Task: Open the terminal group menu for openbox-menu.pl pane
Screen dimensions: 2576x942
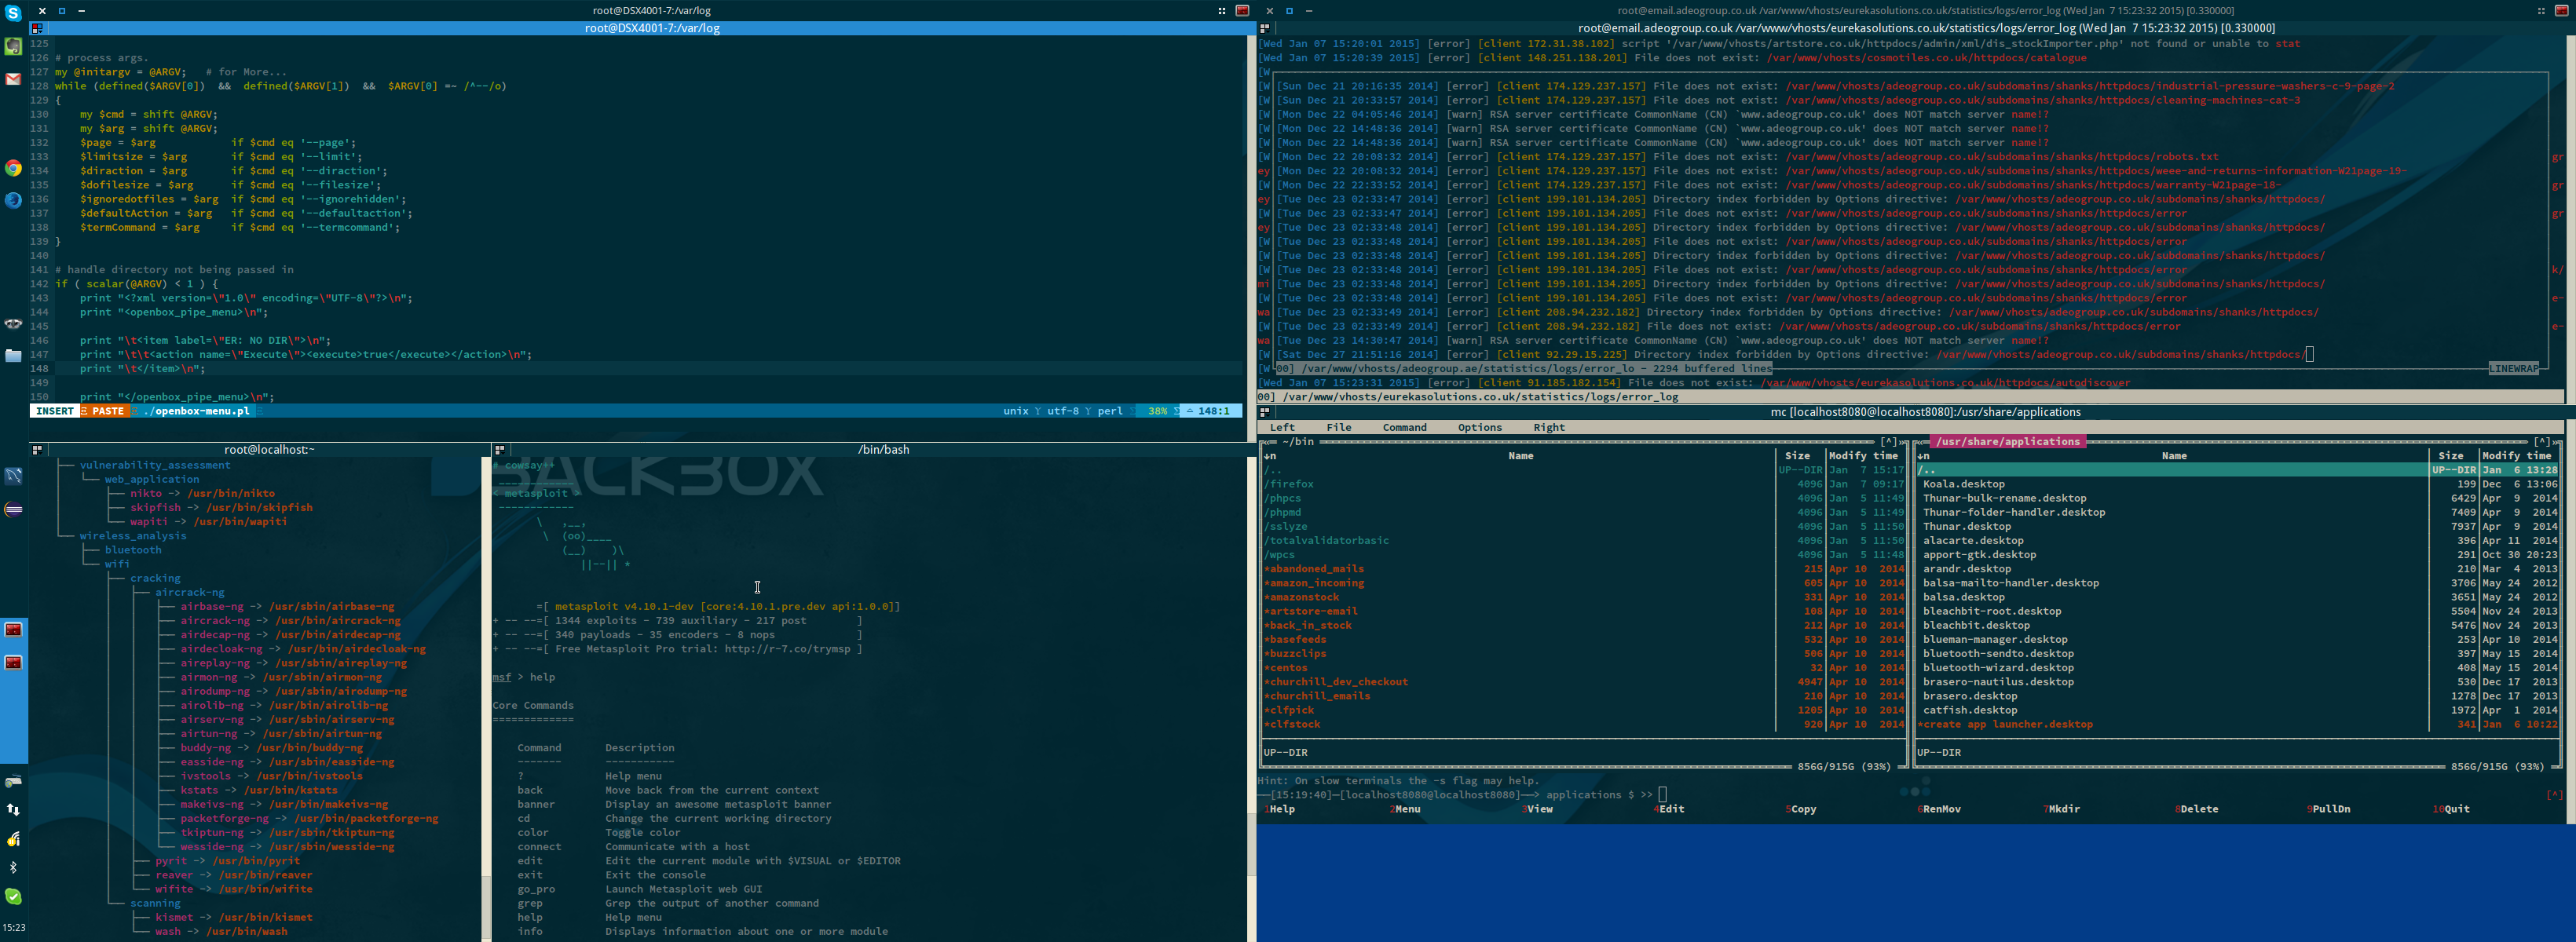Action: 37,28
